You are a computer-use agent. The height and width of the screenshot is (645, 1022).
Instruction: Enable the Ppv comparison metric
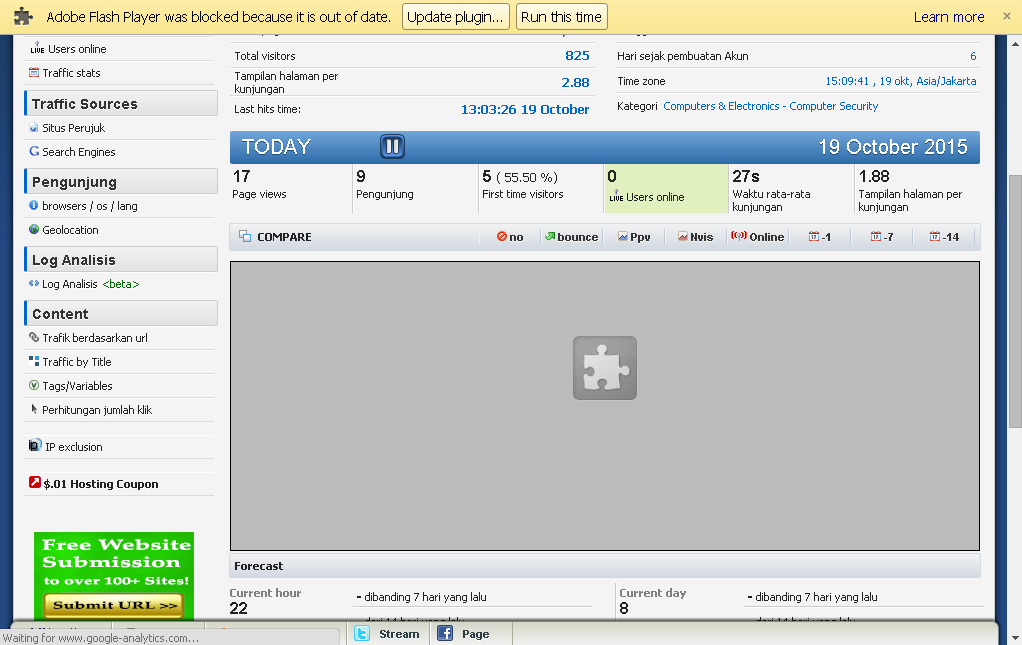(x=634, y=236)
